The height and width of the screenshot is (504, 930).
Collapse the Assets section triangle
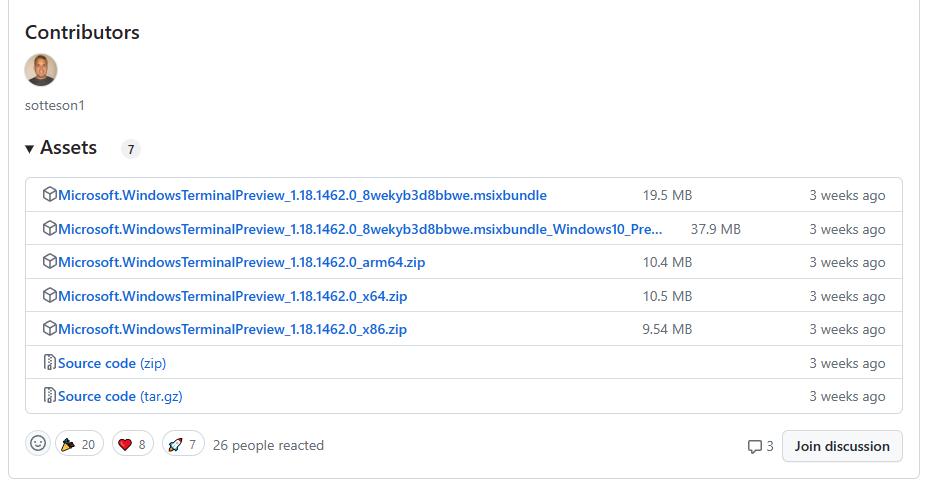click(x=29, y=149)
